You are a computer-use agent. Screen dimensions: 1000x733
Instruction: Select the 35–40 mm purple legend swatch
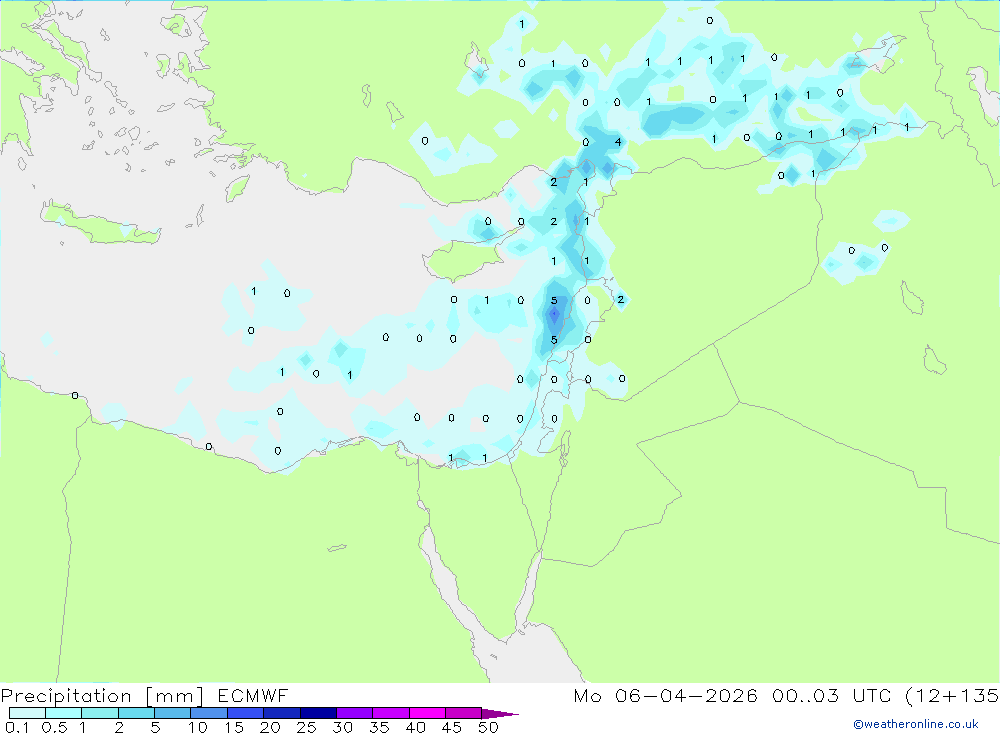391,713
